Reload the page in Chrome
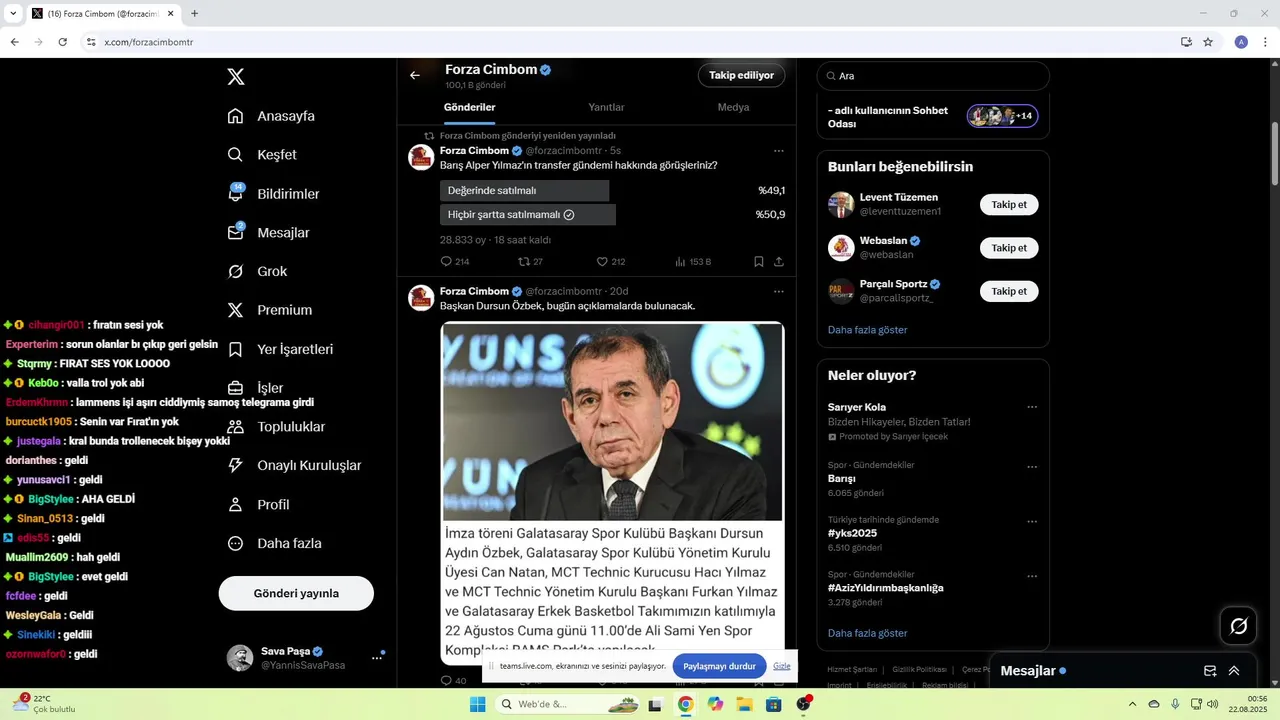 [62, 42]
